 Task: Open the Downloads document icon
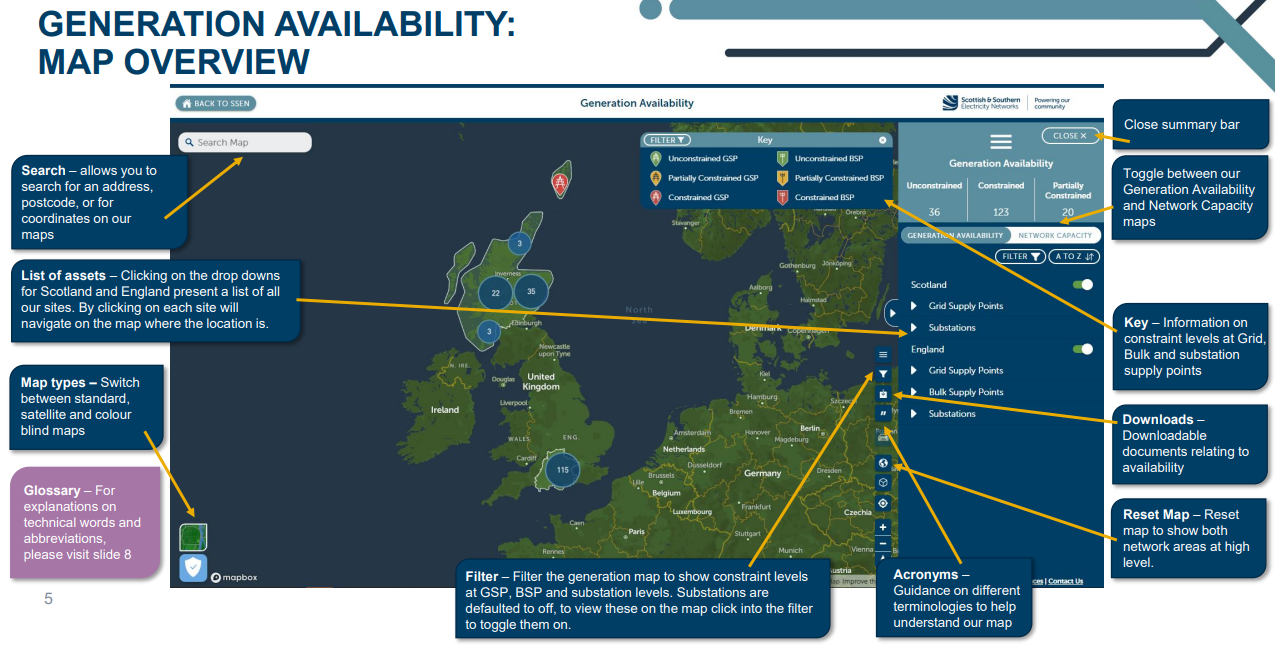point(882,394)
